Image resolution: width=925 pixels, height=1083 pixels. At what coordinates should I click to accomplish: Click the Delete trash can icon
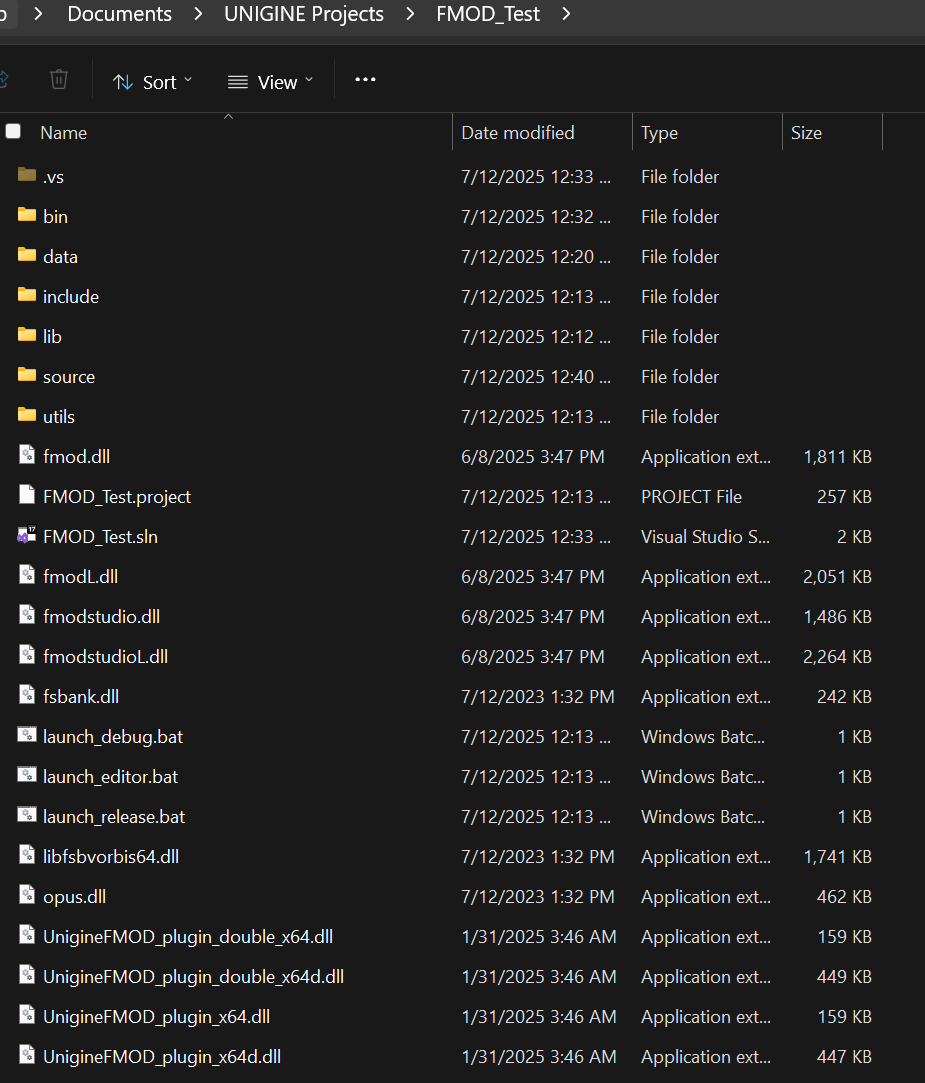click(59, 80)
